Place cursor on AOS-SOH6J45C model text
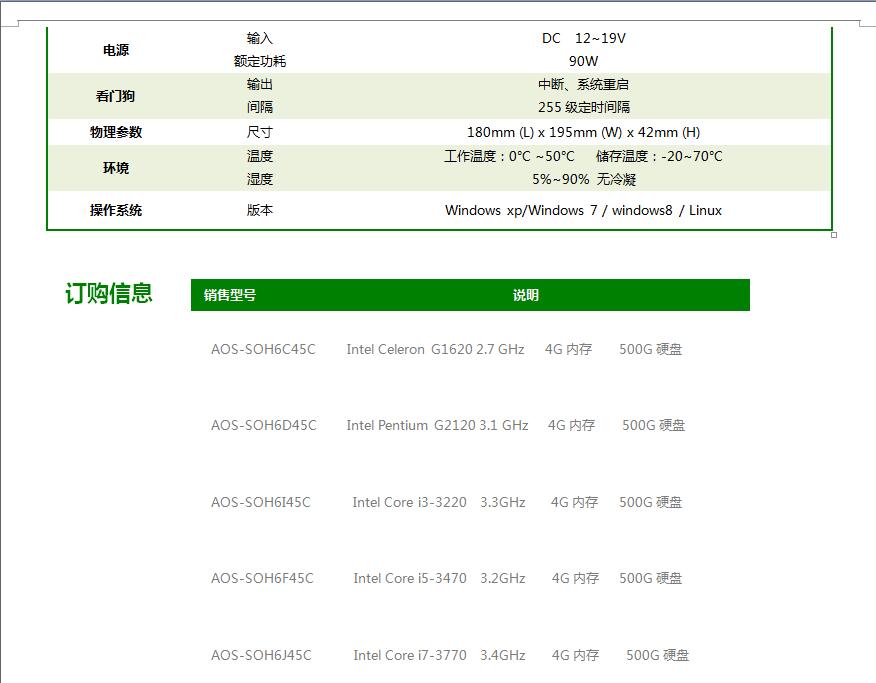This screenshot has width=876, height=683. [261, 655]
